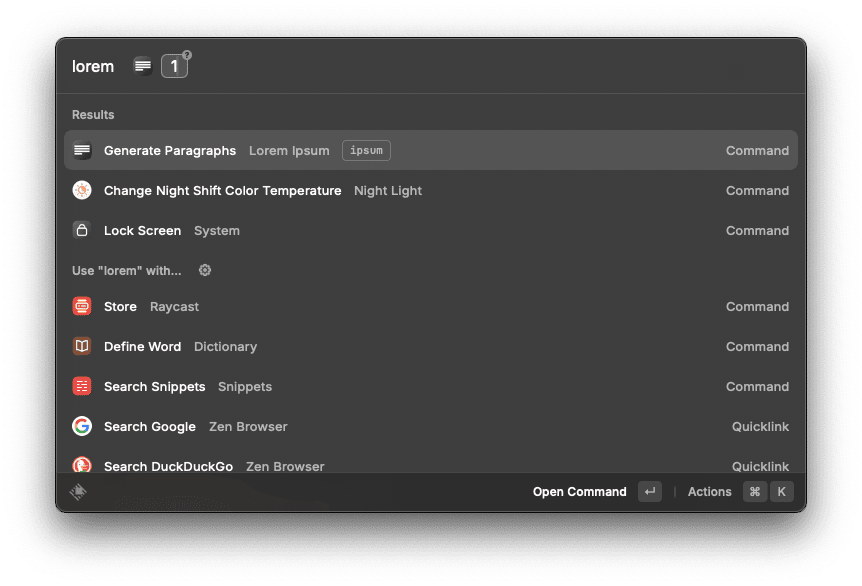Screen dimensions: 862x586
Task: Click 'Command' label on the Define Word row
Action: click(758, 346)
